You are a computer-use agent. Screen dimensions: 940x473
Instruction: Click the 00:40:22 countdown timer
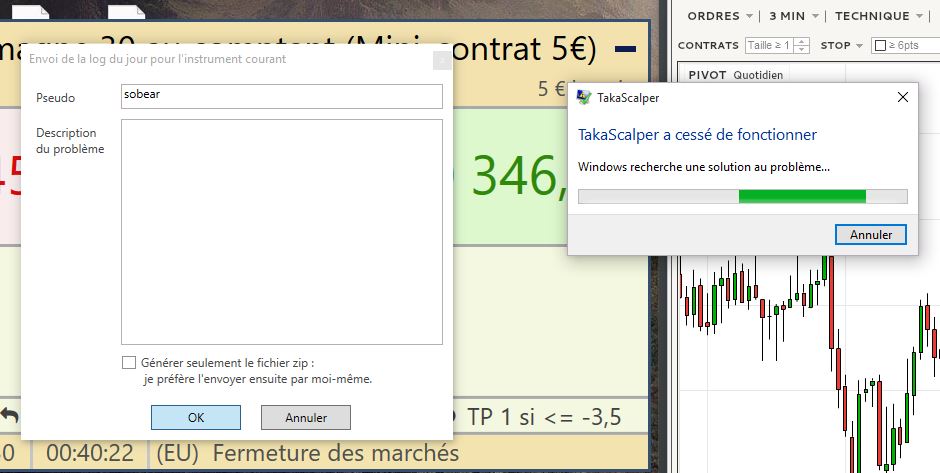90,453
